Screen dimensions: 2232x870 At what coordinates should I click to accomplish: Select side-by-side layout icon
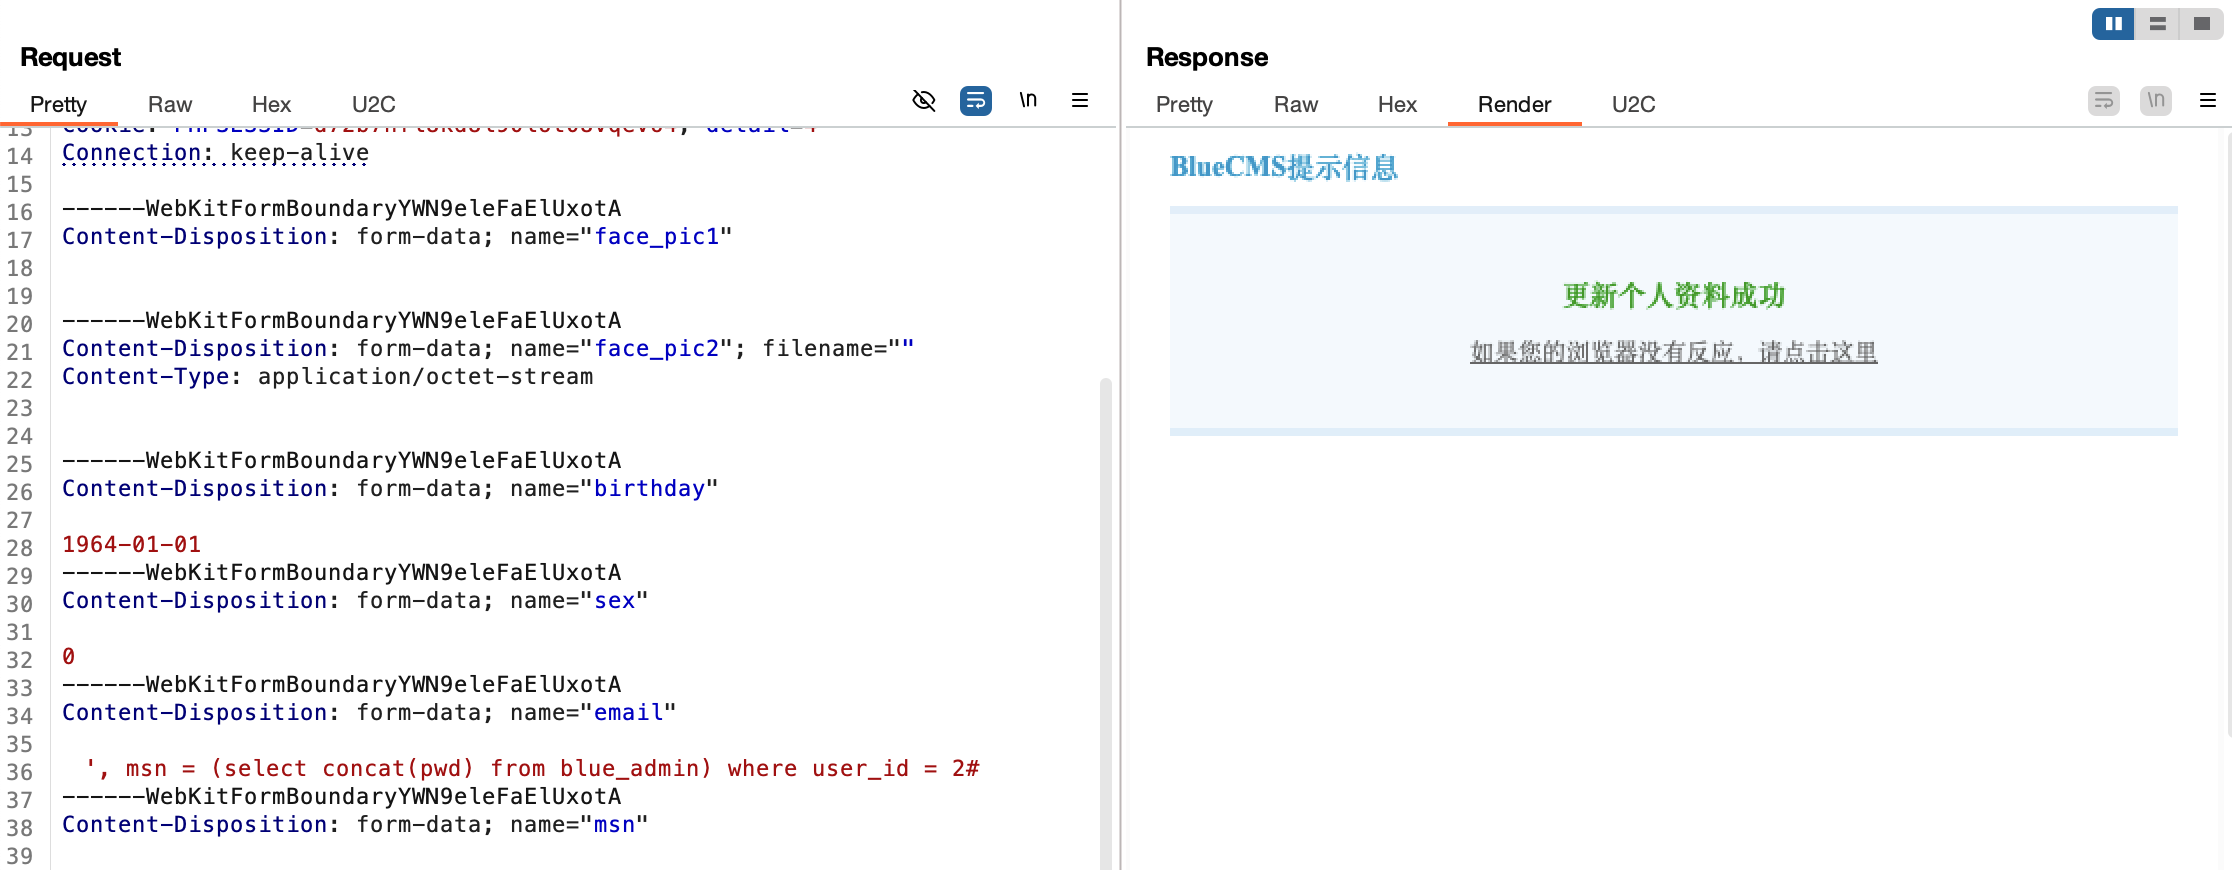pos(2113,24)
